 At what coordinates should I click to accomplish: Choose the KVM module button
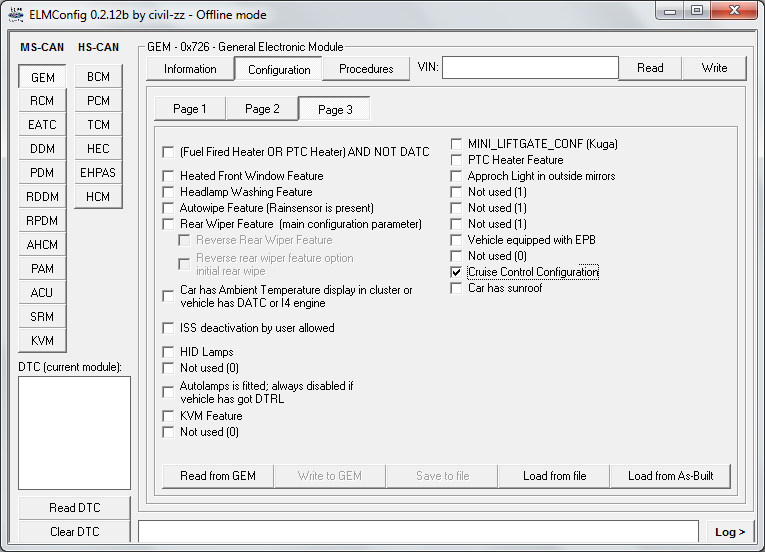click(42, 341)
